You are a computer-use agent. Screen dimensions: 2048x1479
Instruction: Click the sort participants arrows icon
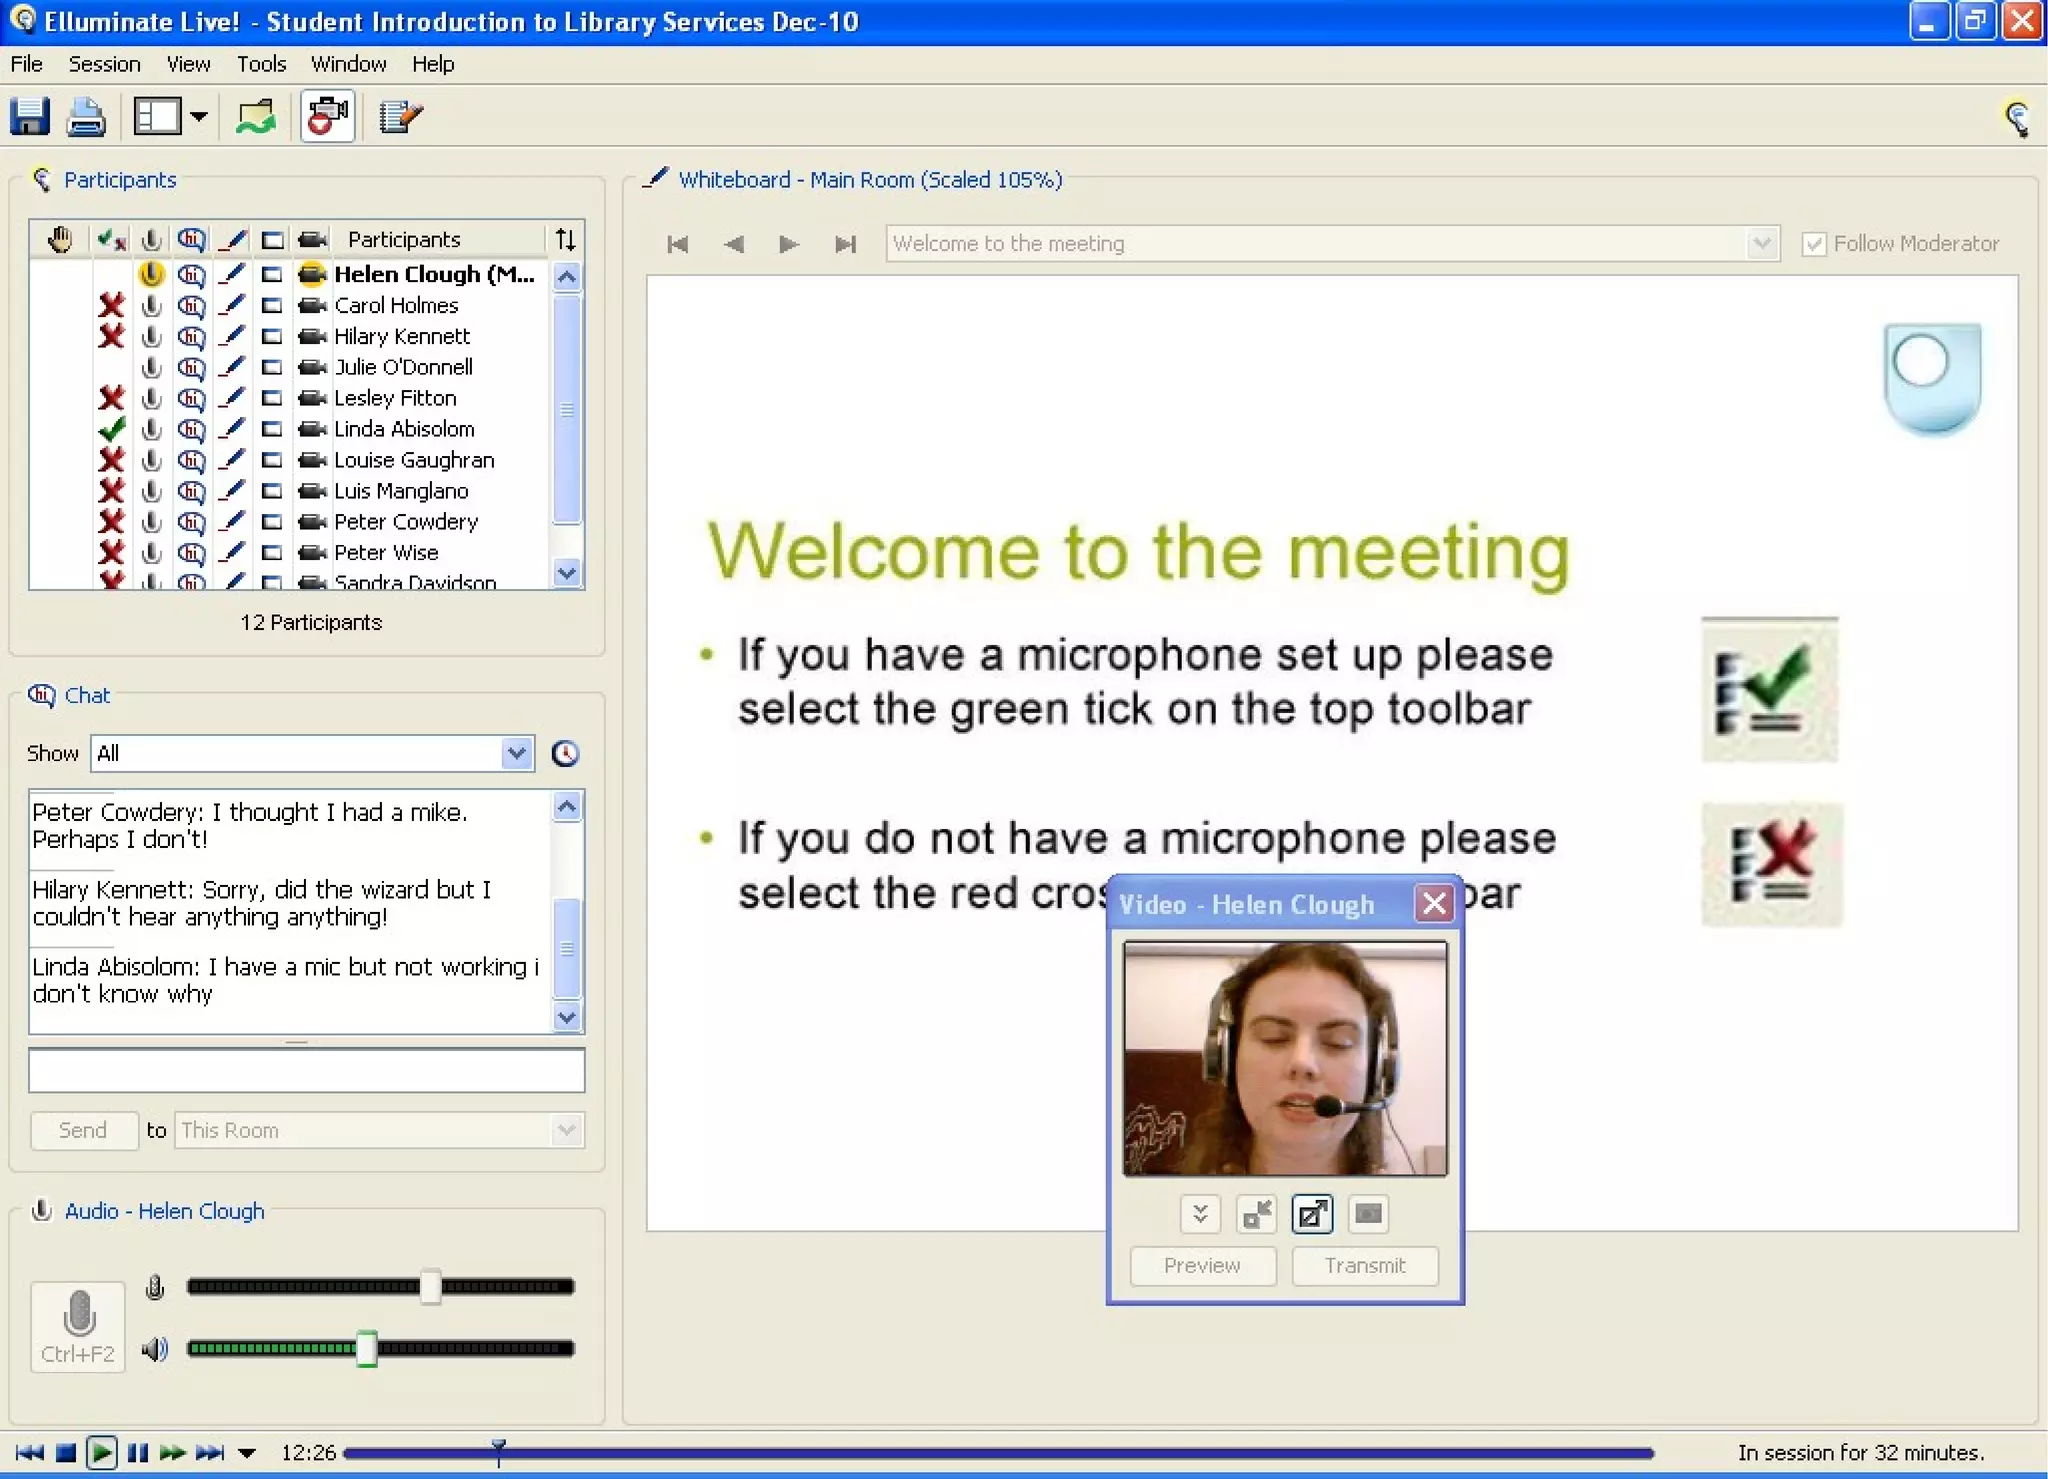(565, 239)
